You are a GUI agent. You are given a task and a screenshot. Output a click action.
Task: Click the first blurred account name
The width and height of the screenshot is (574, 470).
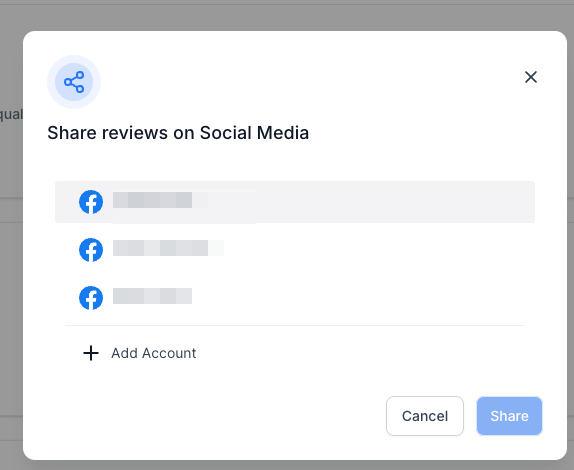[x=160, y=200]
